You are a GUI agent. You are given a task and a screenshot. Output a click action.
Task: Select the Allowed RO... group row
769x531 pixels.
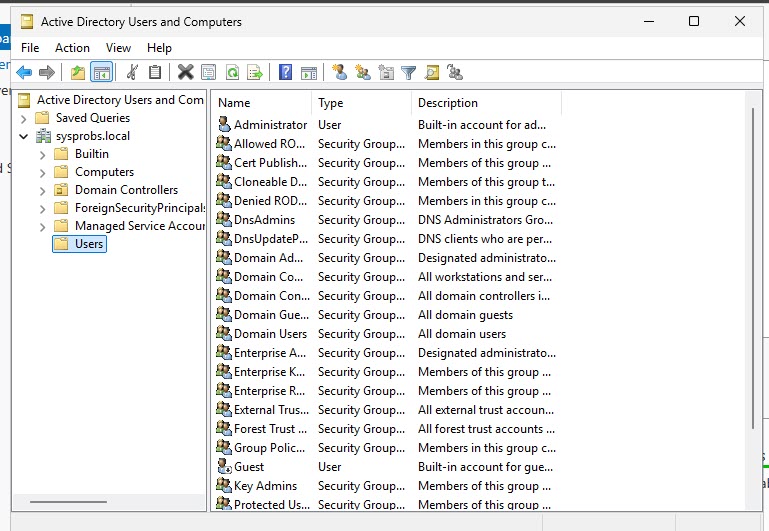386,144
